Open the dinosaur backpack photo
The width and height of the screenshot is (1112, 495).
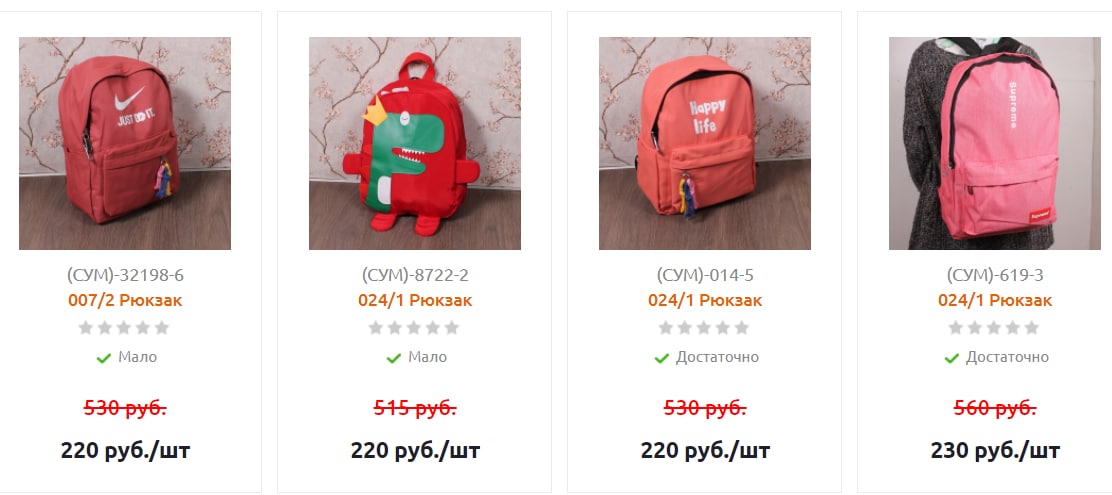[415, 143]
